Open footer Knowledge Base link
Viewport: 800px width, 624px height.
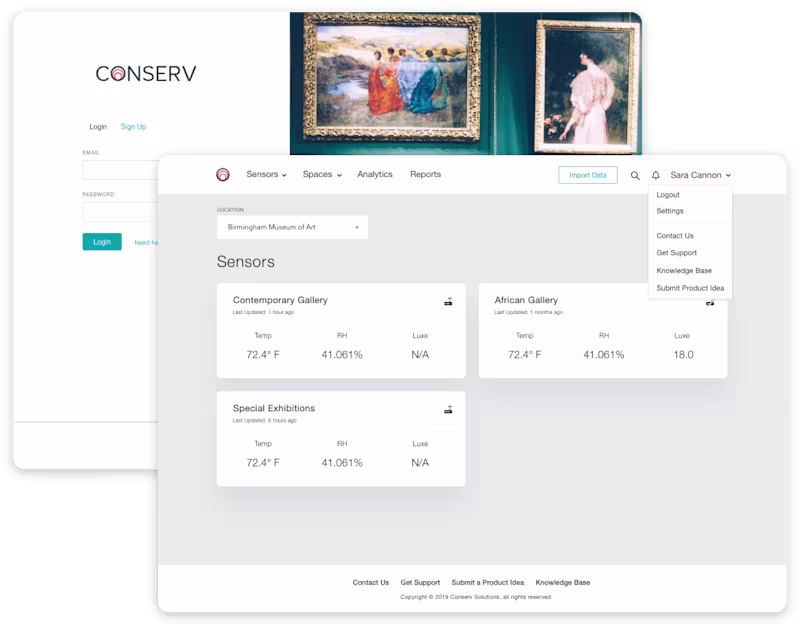click(x=563, y=582)
